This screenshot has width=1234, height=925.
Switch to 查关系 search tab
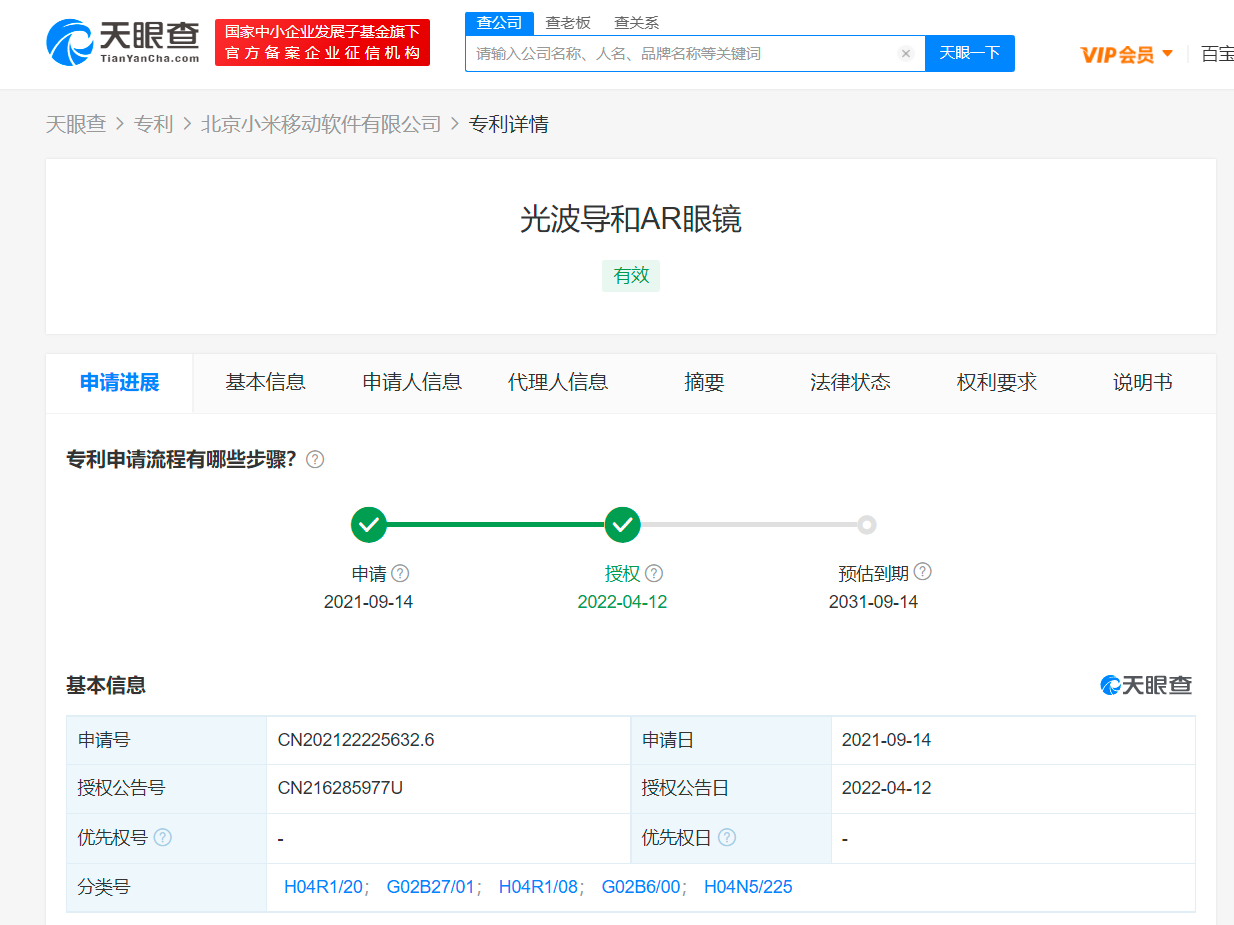(x=636, y=23)
